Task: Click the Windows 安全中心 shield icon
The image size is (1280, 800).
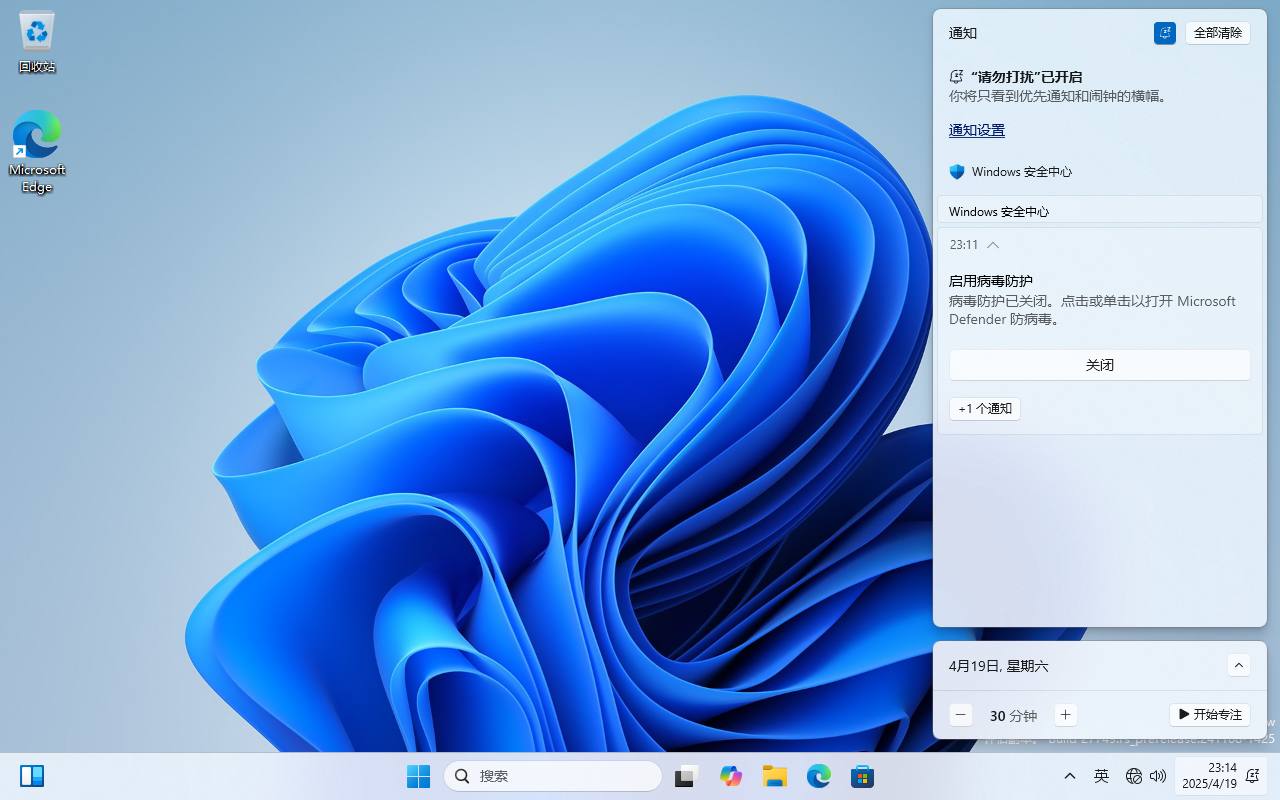Action: coord(957,172)
